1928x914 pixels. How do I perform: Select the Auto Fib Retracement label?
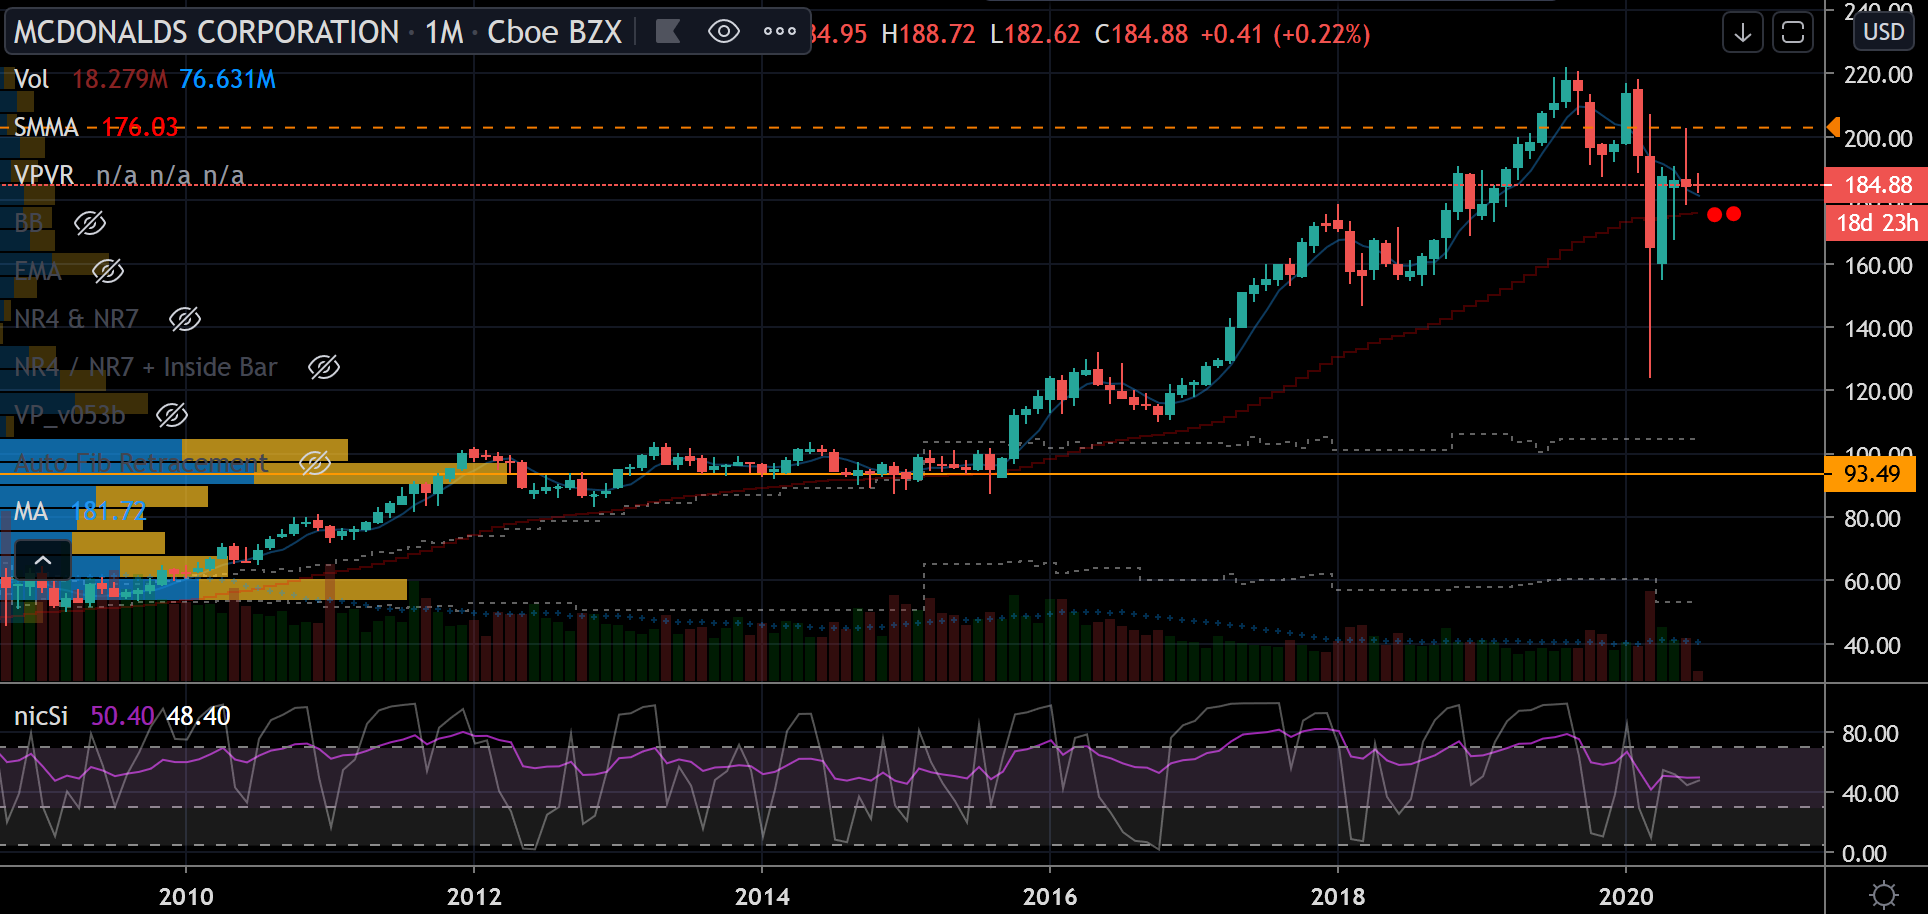click(142, 463)
